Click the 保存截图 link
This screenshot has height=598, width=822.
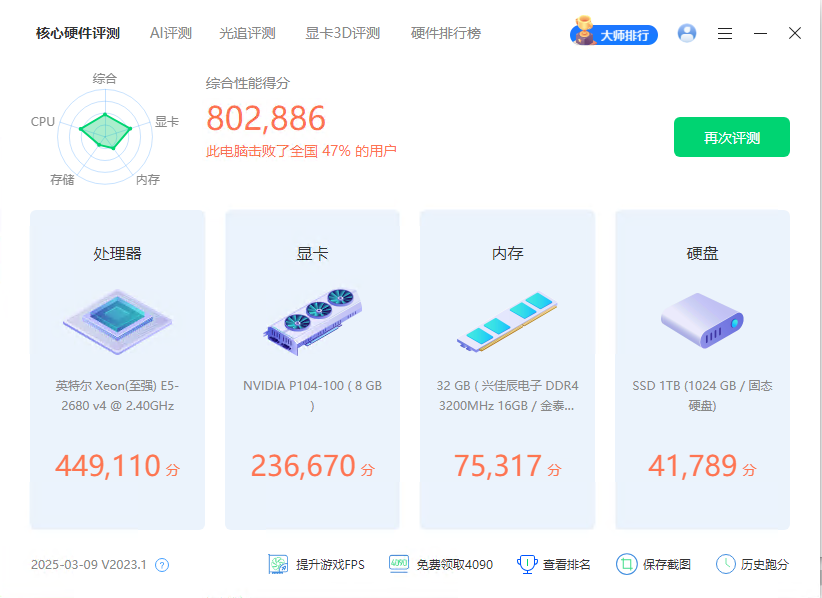click(x=667, y=564)
